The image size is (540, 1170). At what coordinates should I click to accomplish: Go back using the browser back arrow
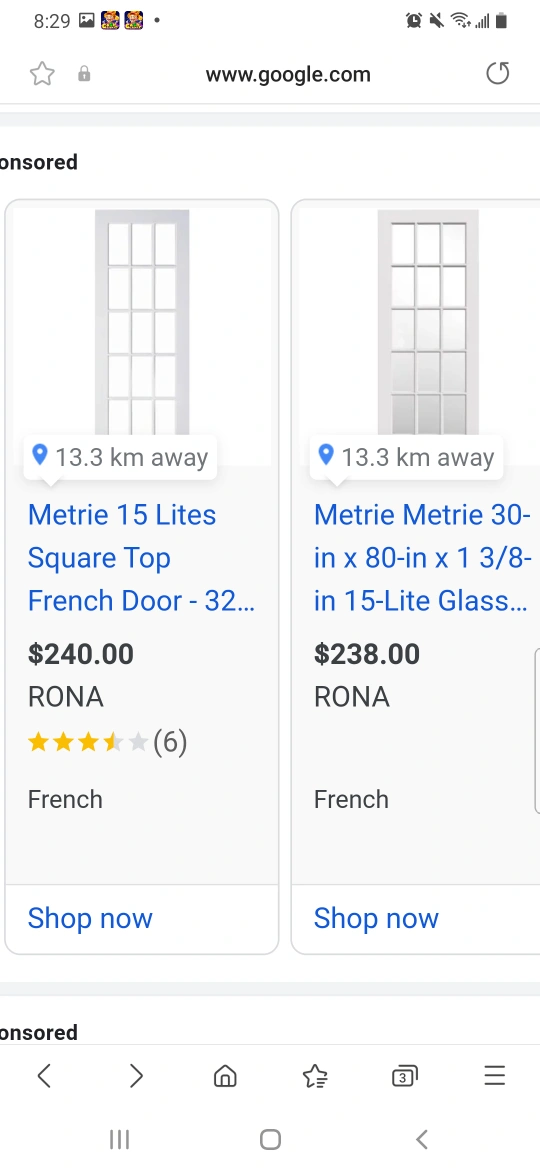tap(44, 1075)
